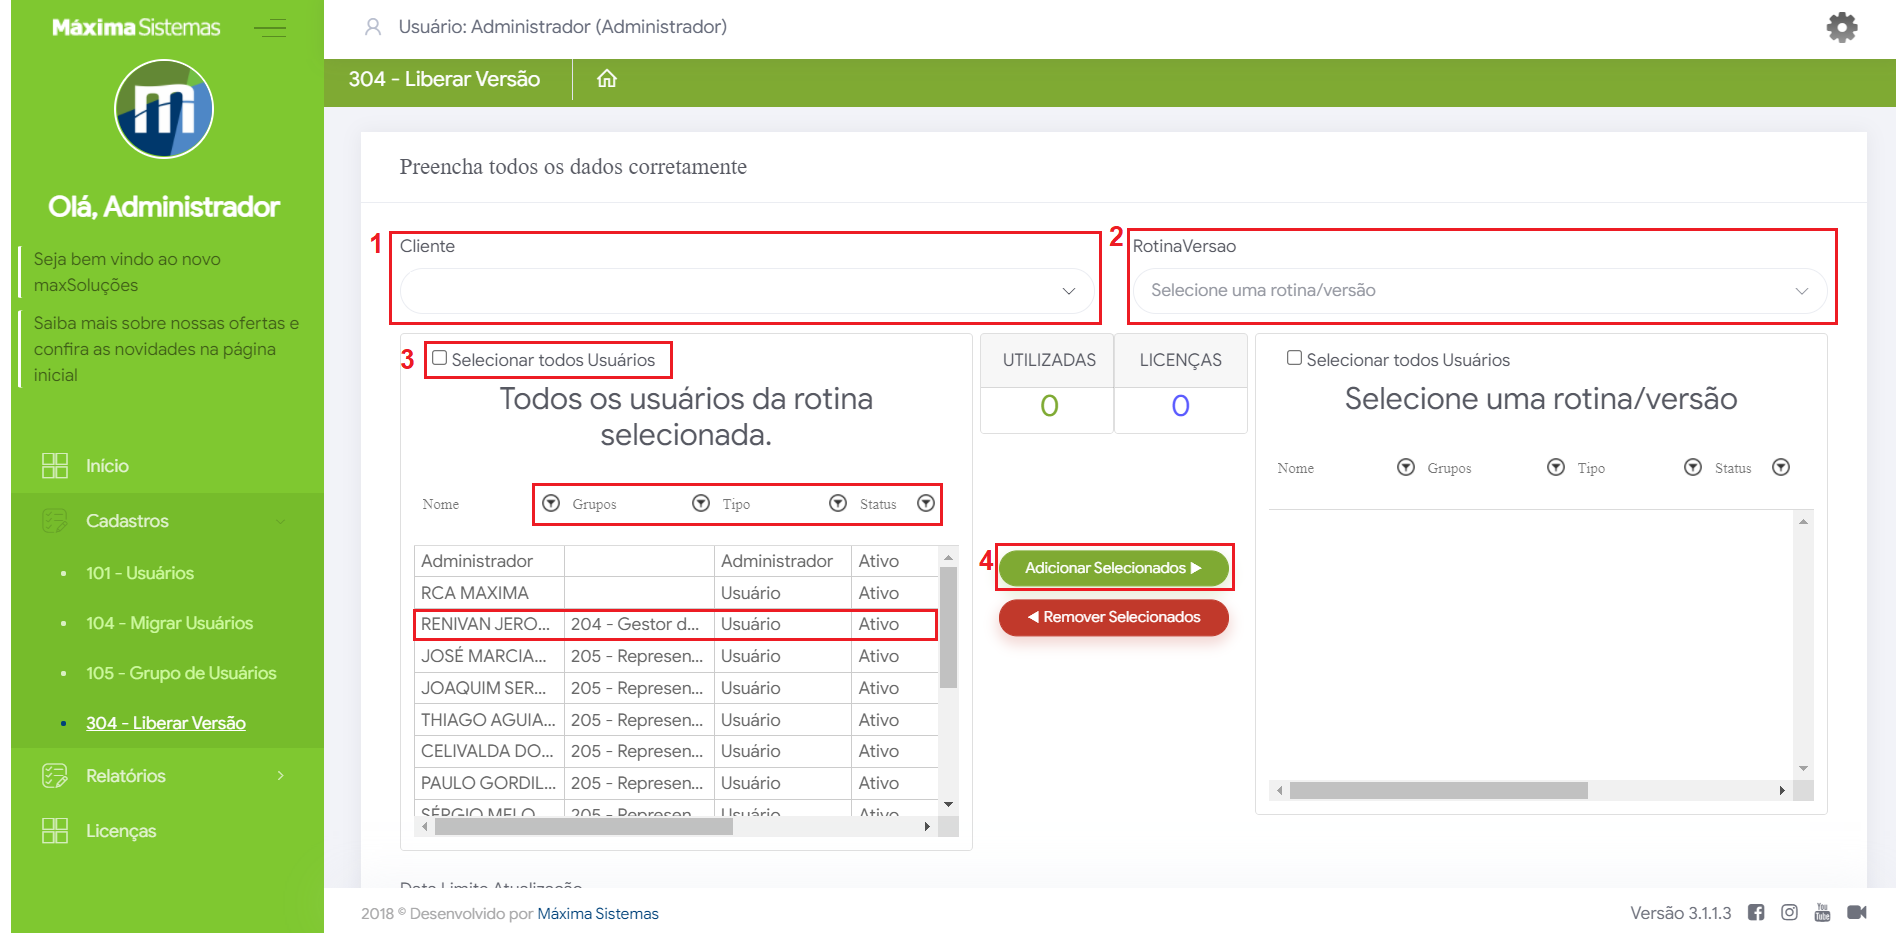Click the settings gear icon
This screenshot has height=937, width=1904.
1841,27
